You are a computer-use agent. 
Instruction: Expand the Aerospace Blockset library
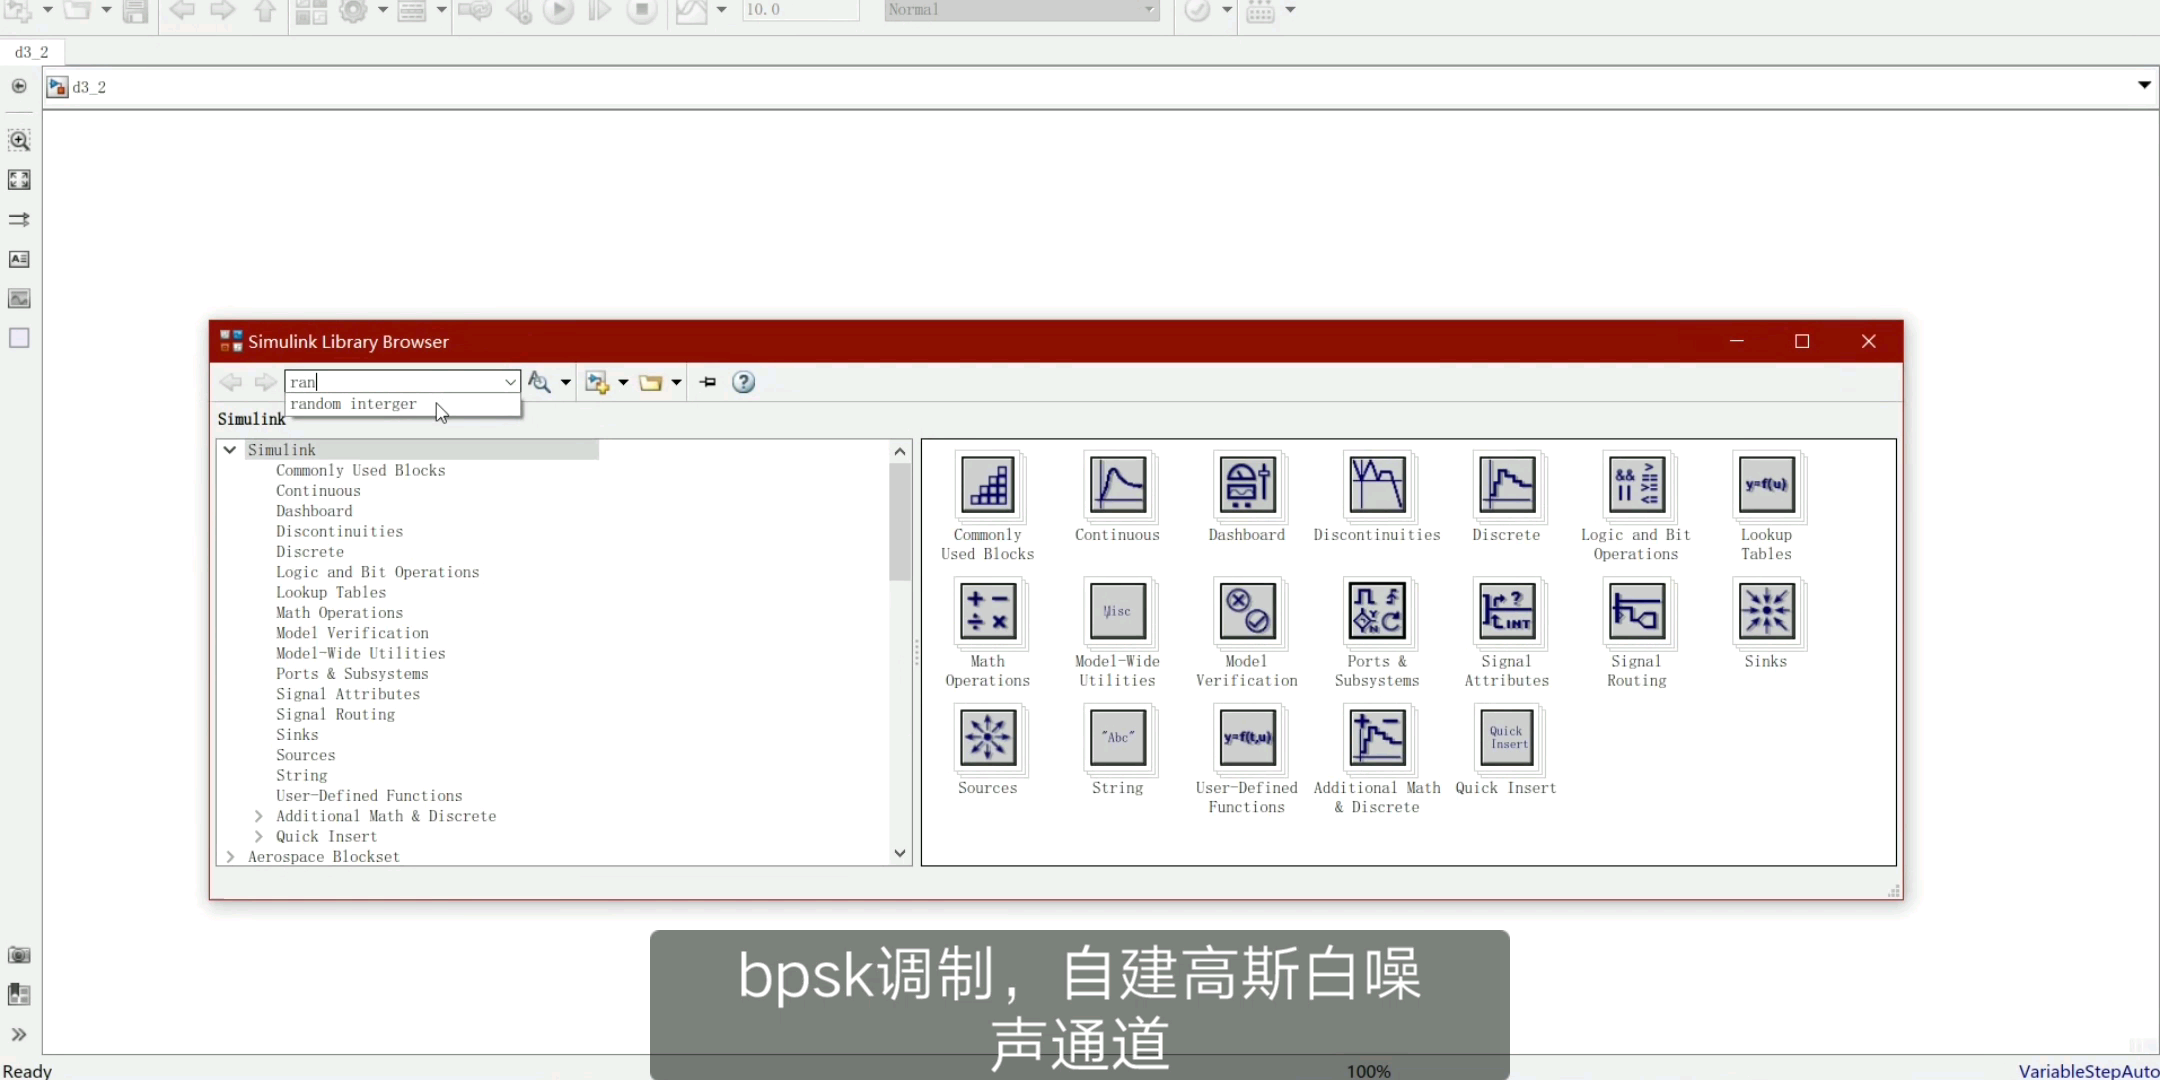click(x=230, y=855)
